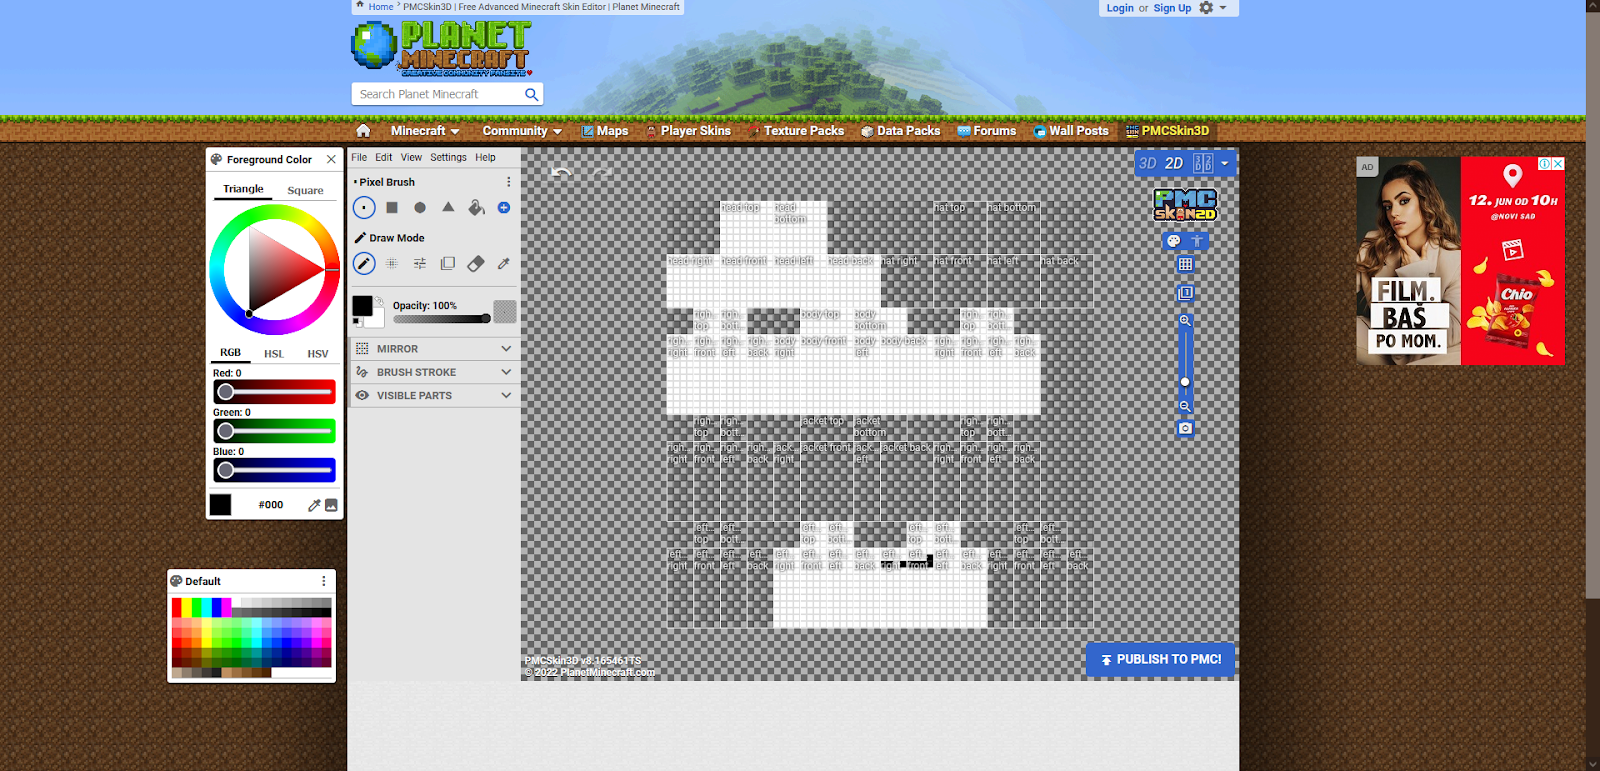
Task: Switch to the Triangle color picker tab
Action: [243, 189]
